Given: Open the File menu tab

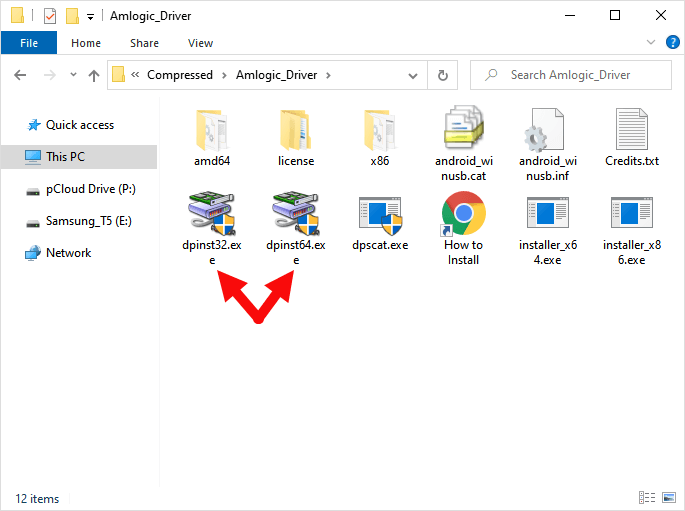Looking at the screenshot, I should 29,43.
